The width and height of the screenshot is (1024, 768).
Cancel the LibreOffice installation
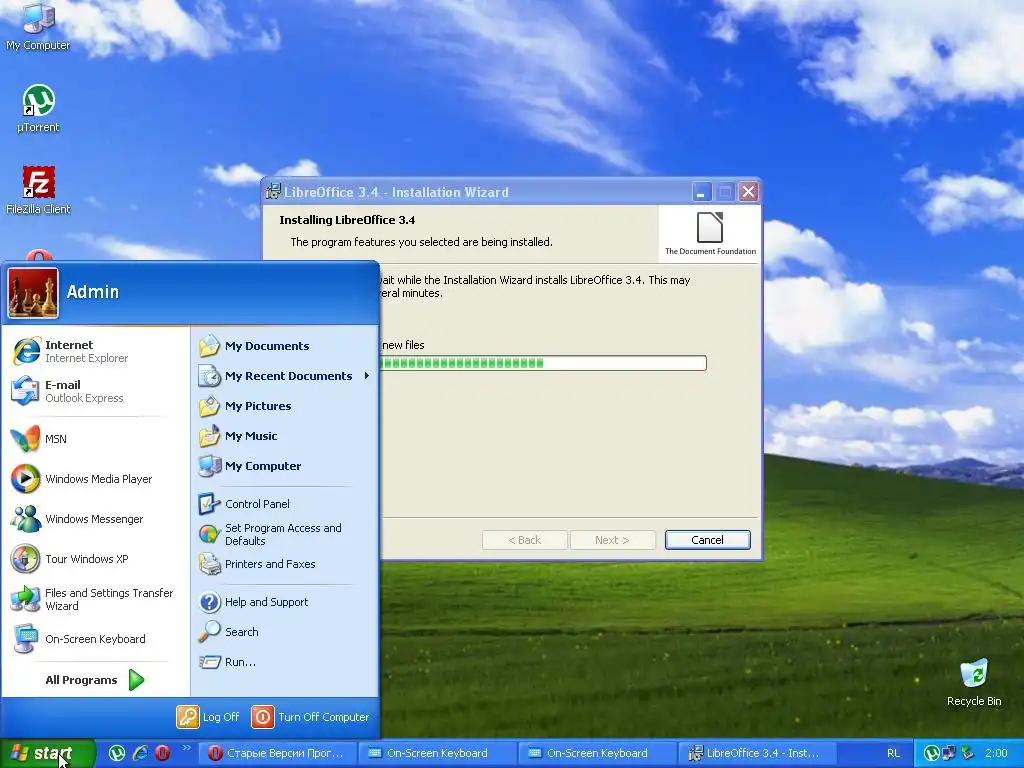click(x=707, y=540)
